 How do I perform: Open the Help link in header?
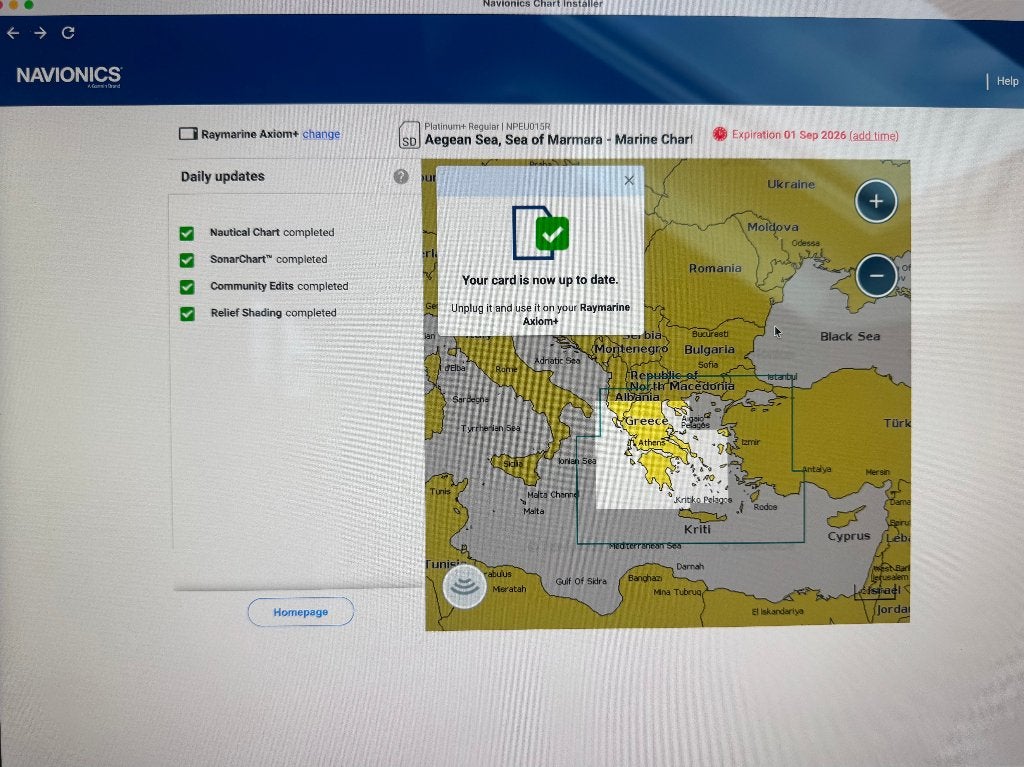click(1007, 81)
